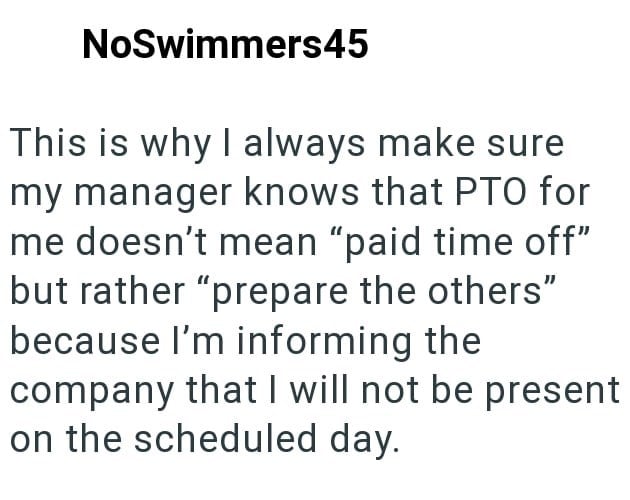Open the NoSwimmers45 user profile
630x500 pixels.
tap(225, 44)
